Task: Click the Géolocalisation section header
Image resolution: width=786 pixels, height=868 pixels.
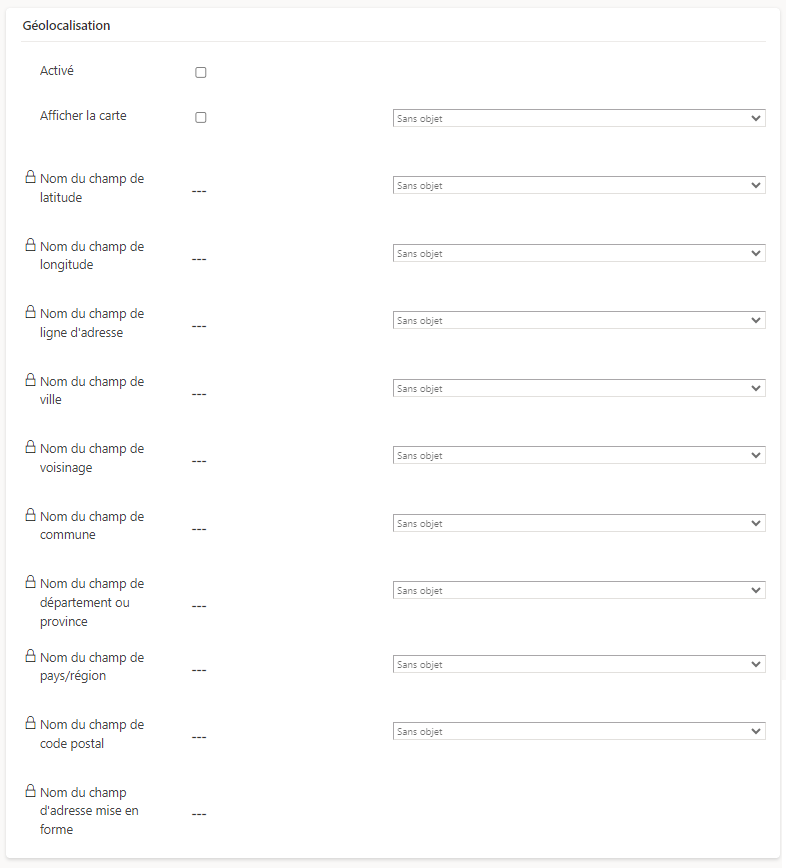Action: pos(66,25)
